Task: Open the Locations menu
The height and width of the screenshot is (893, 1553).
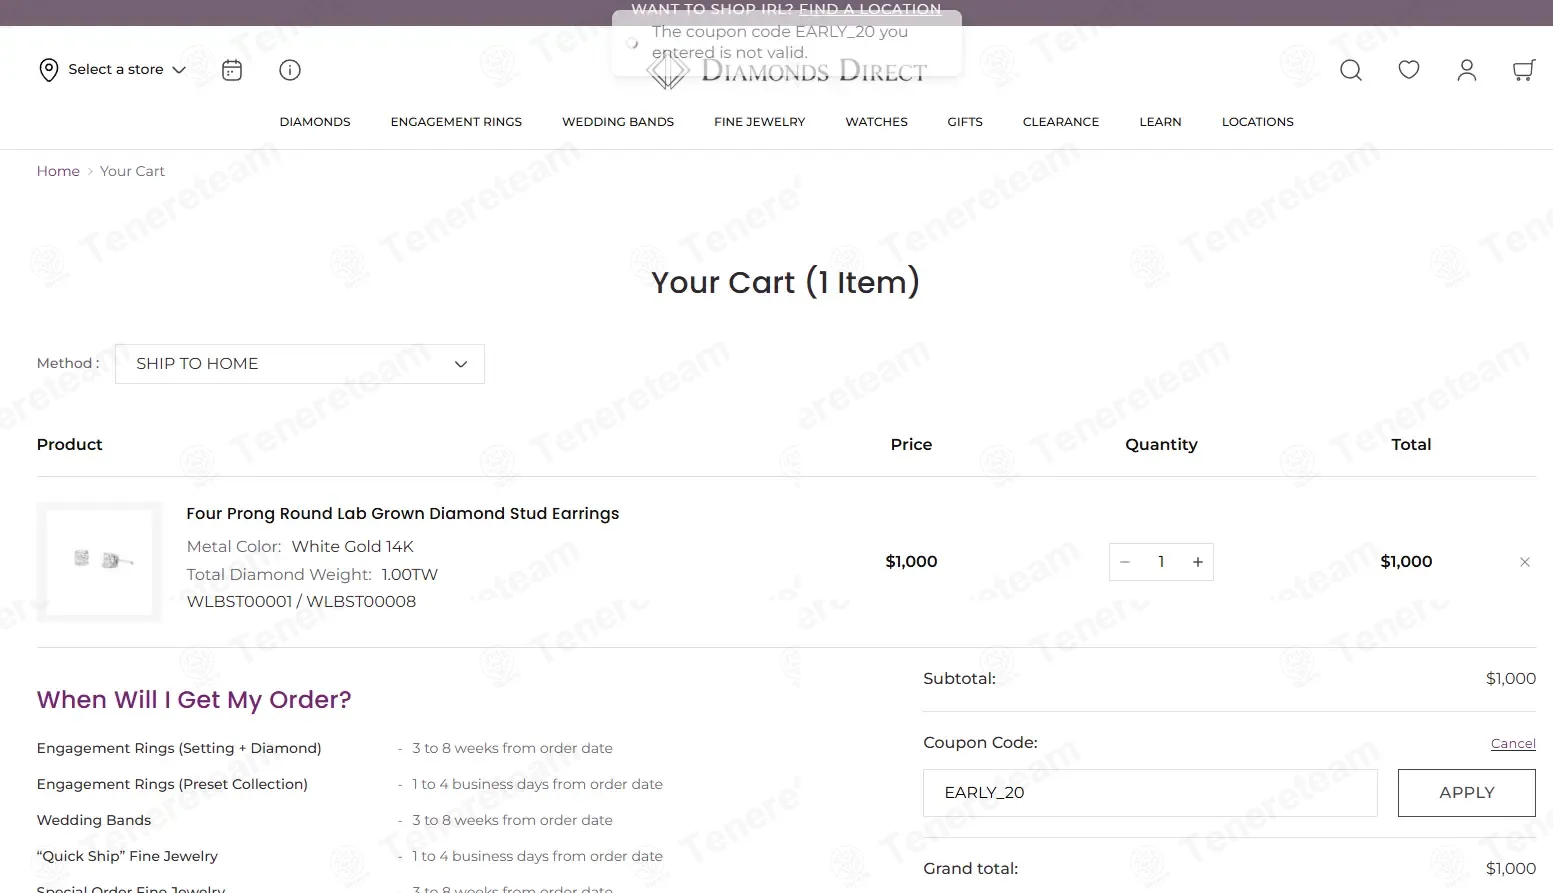Action: pyautogui.click(x=1257, y=122)
